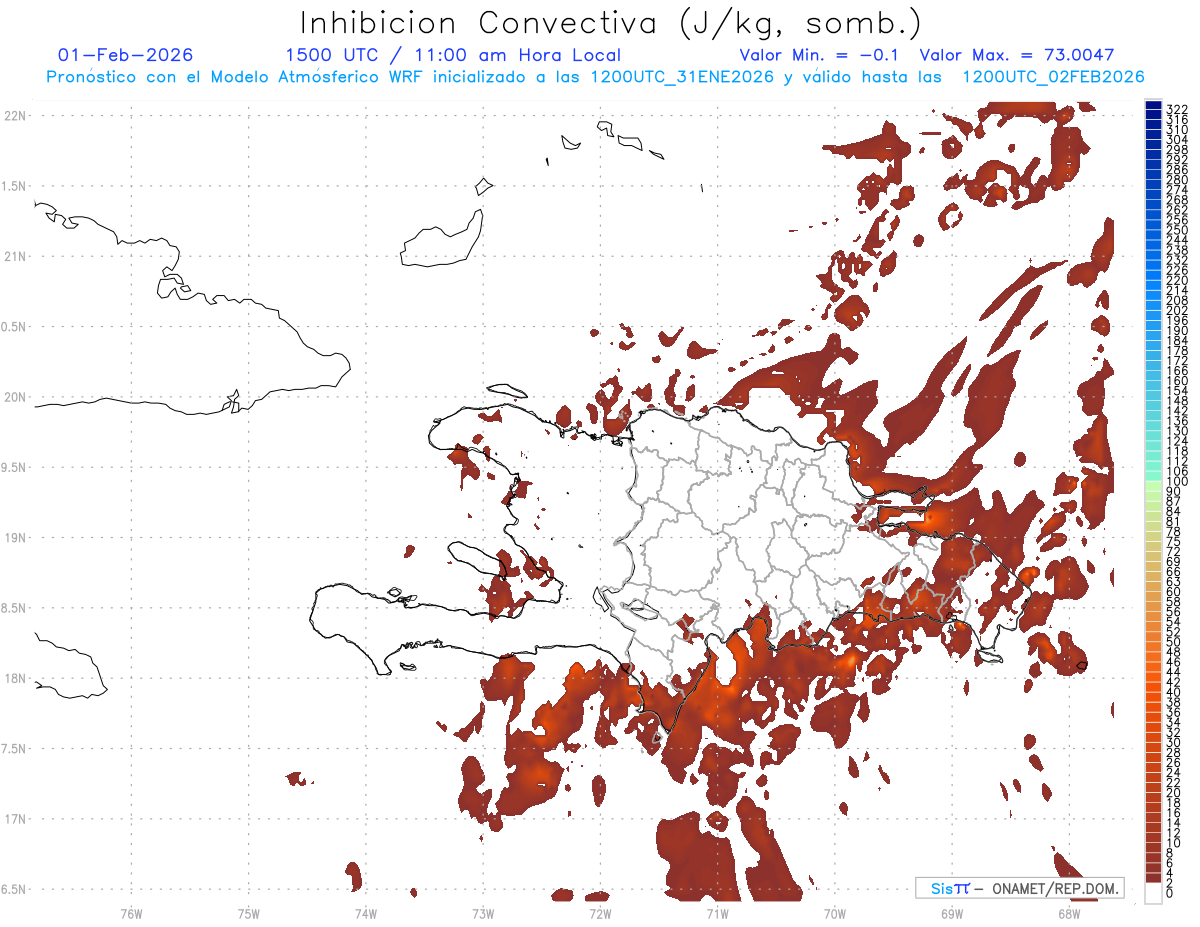The image size is (1200, 927).
Task: Click the "21N" latitude label
Action: click(14, 256)
